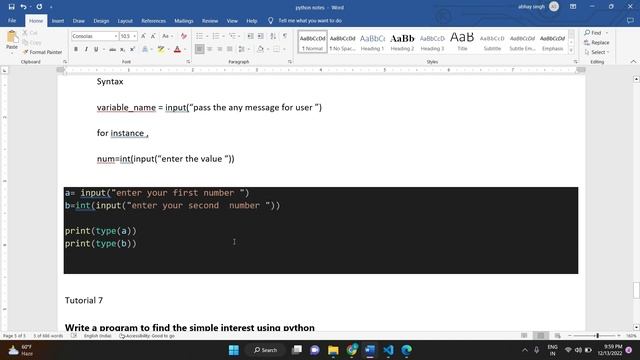Center align the paragraph
Image resolution: width=640 pixels, height=360 pixels.
[209, 49]
